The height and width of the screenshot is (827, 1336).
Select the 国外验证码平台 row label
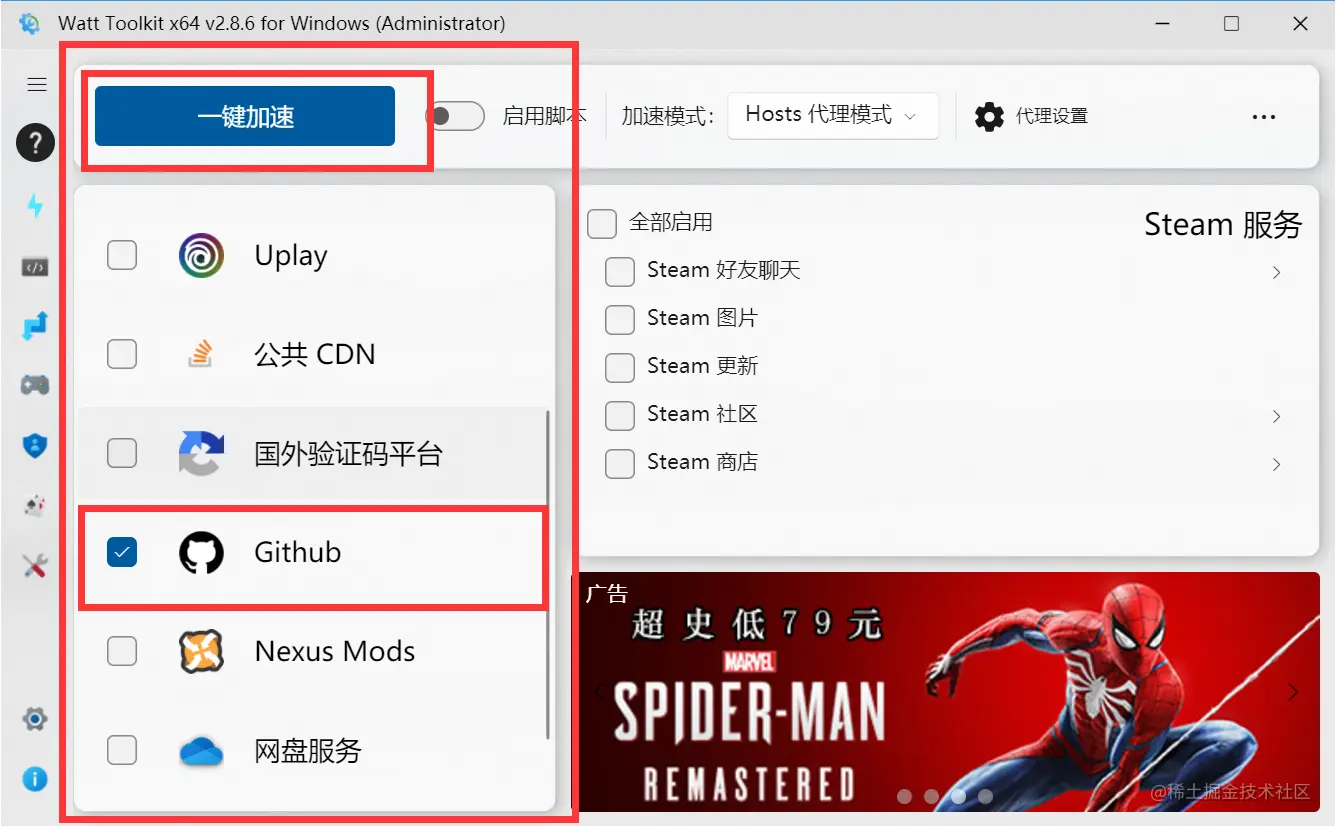click(x=348, y=454)
